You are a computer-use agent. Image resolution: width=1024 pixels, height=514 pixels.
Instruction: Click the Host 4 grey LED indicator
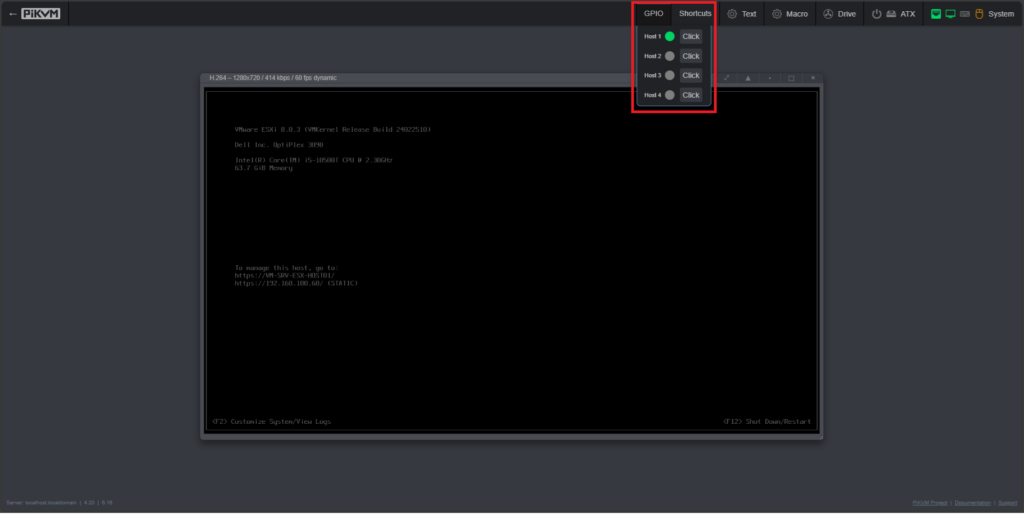click(669, 95)
